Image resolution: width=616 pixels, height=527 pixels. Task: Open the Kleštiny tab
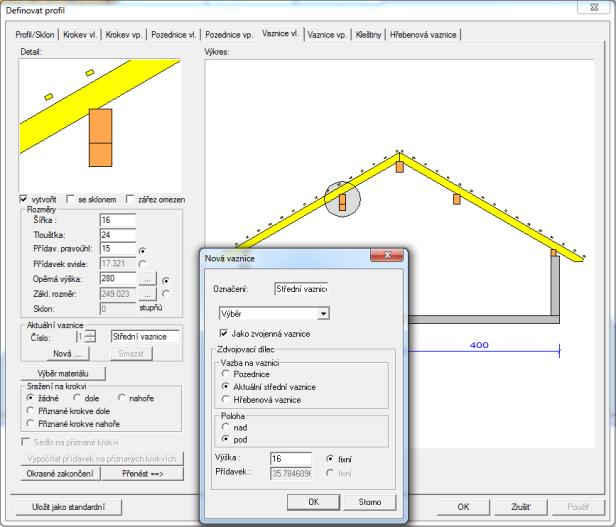click(368, 35)
